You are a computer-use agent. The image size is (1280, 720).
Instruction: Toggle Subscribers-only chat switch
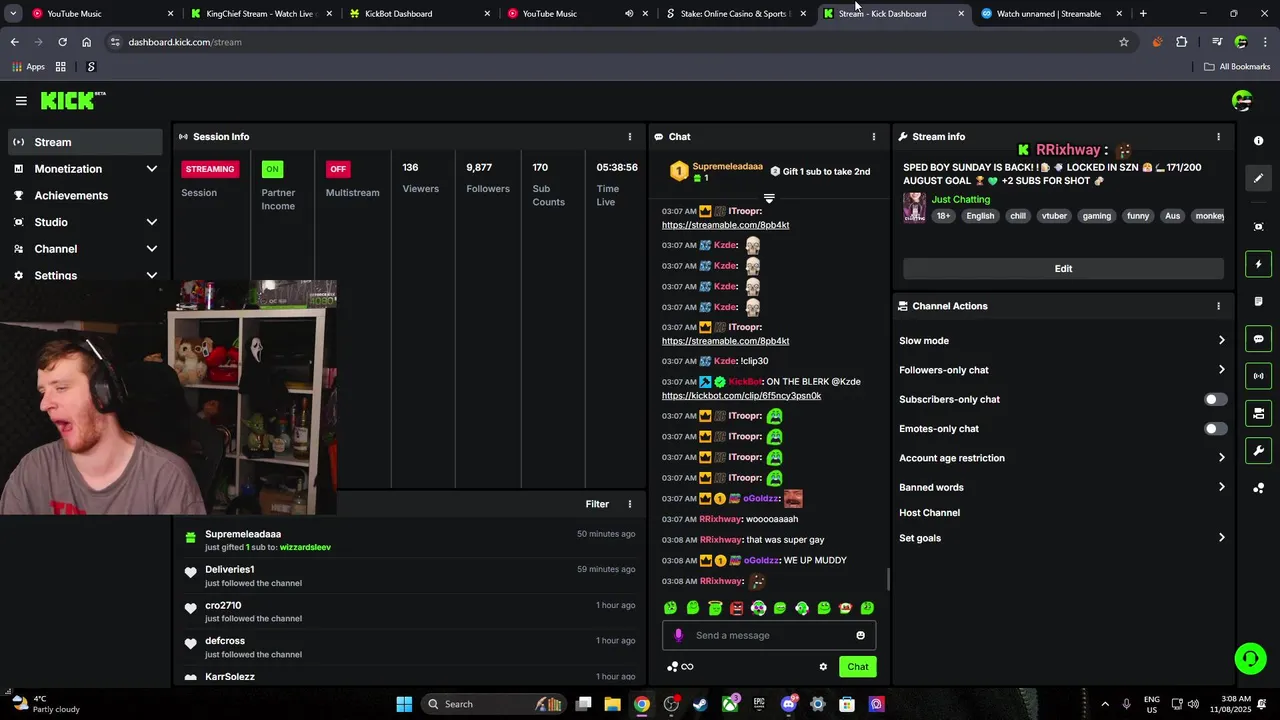click(x=1215, y=399)
